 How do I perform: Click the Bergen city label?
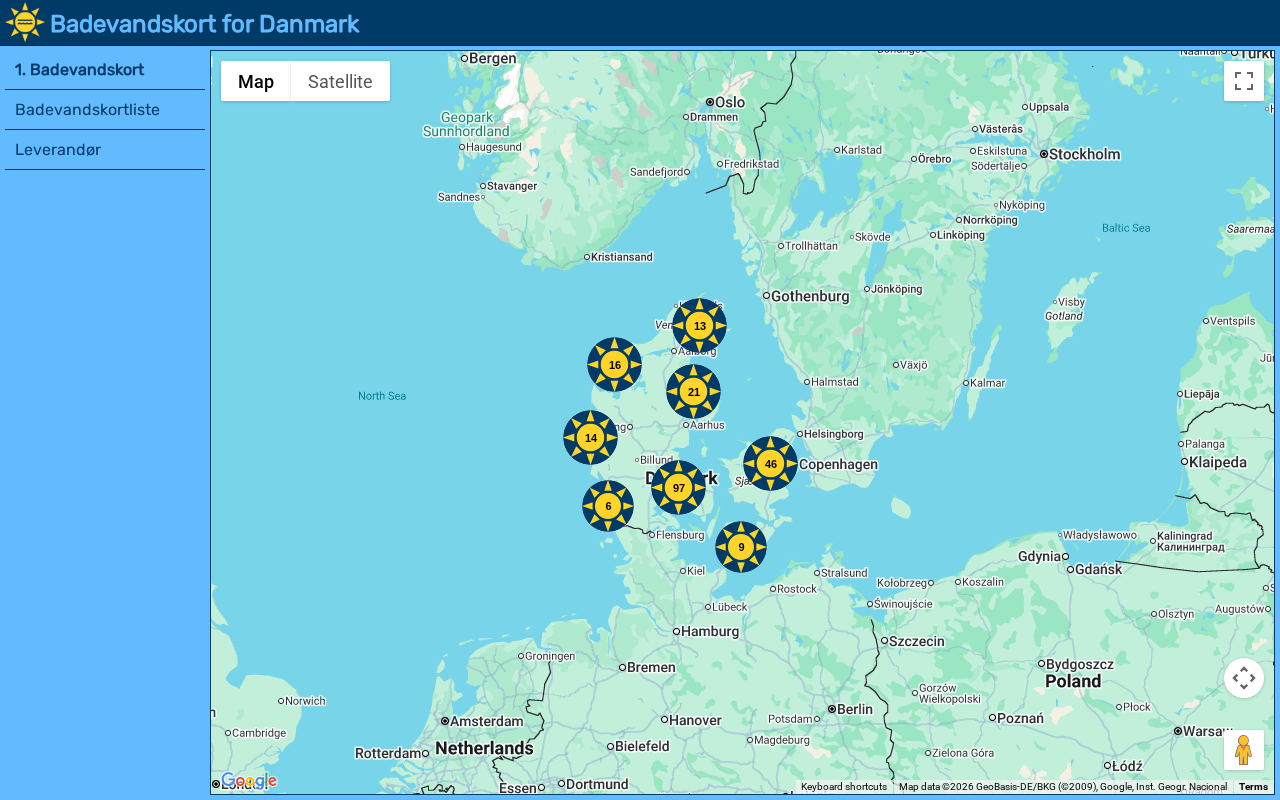click(493, 58)
